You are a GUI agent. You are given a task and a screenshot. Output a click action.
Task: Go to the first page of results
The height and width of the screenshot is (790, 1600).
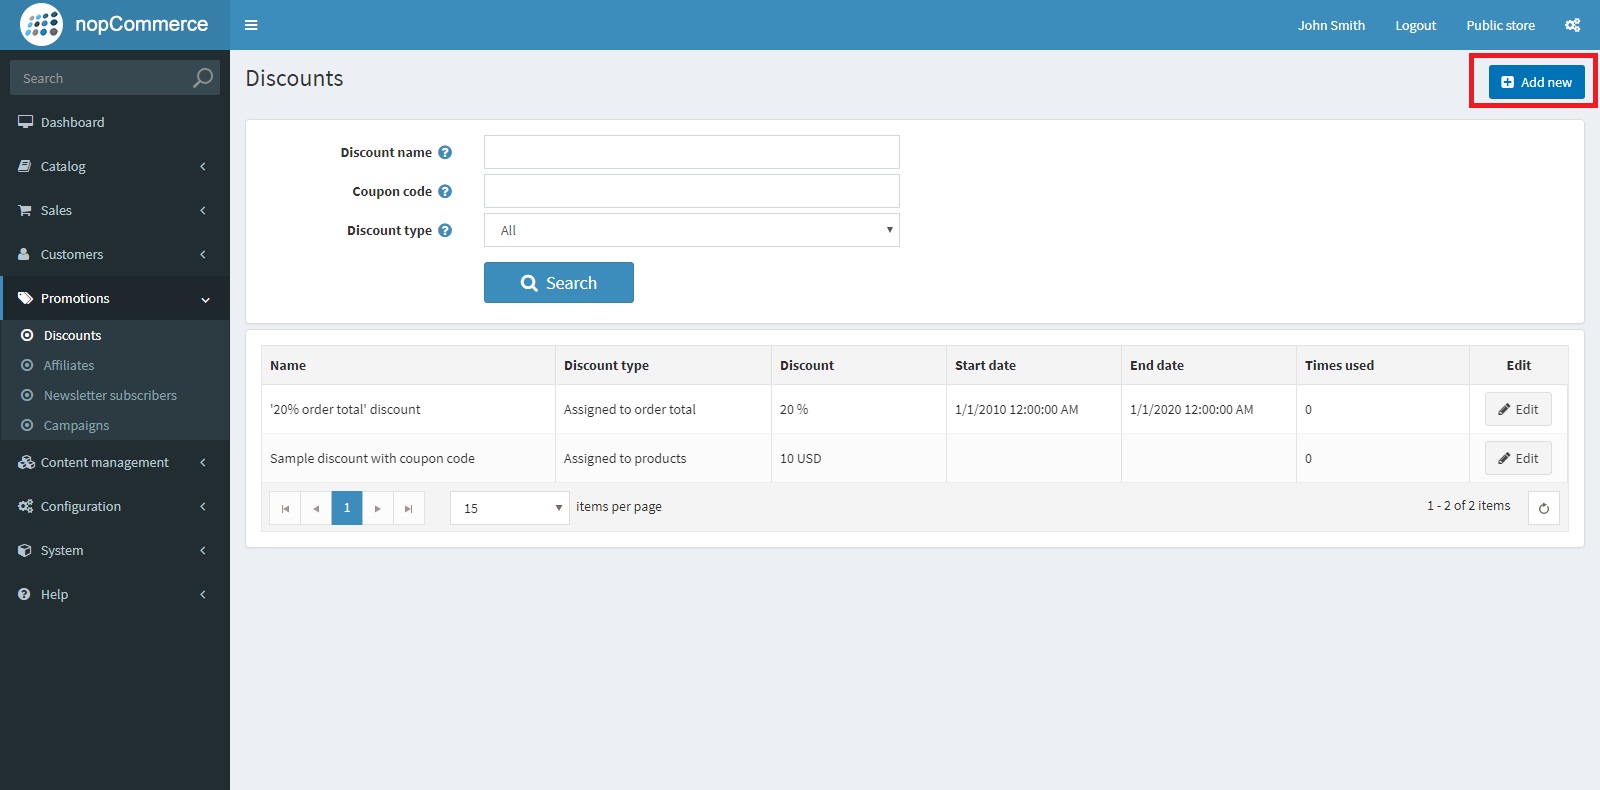point(285,508)
